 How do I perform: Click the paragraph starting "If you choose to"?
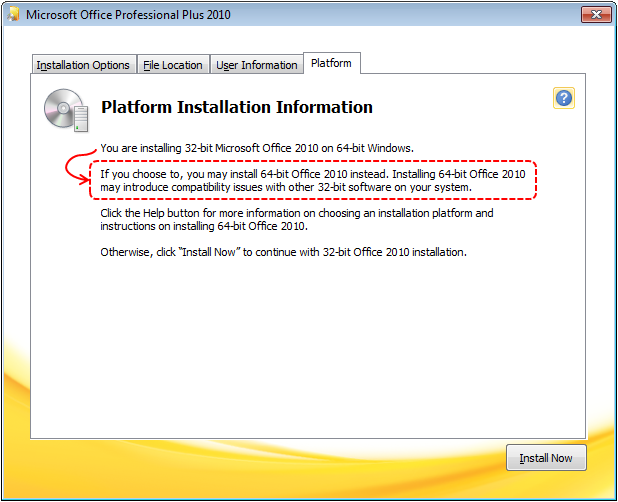pos(313,180)
